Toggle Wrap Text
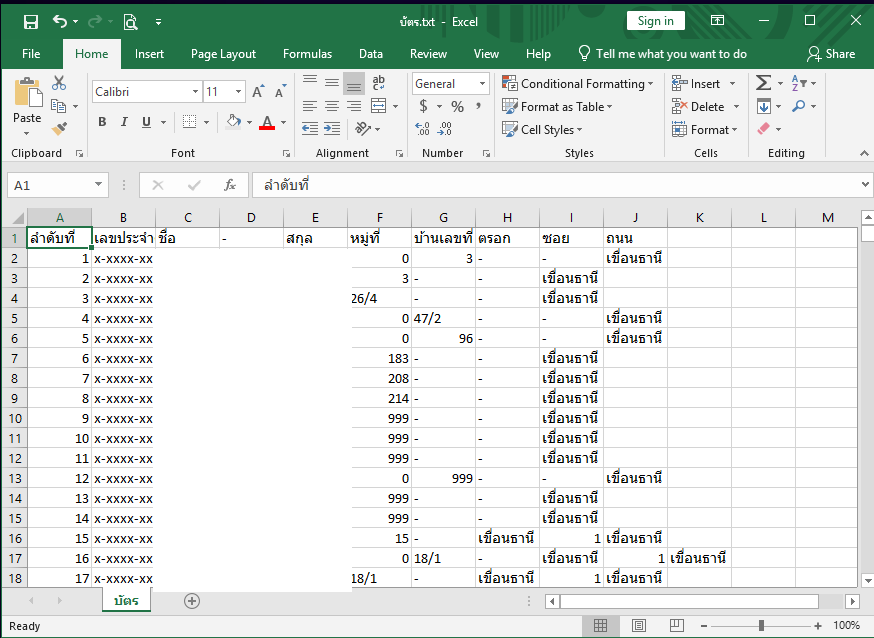The image size is (874, 638). [x=378, y=82]
